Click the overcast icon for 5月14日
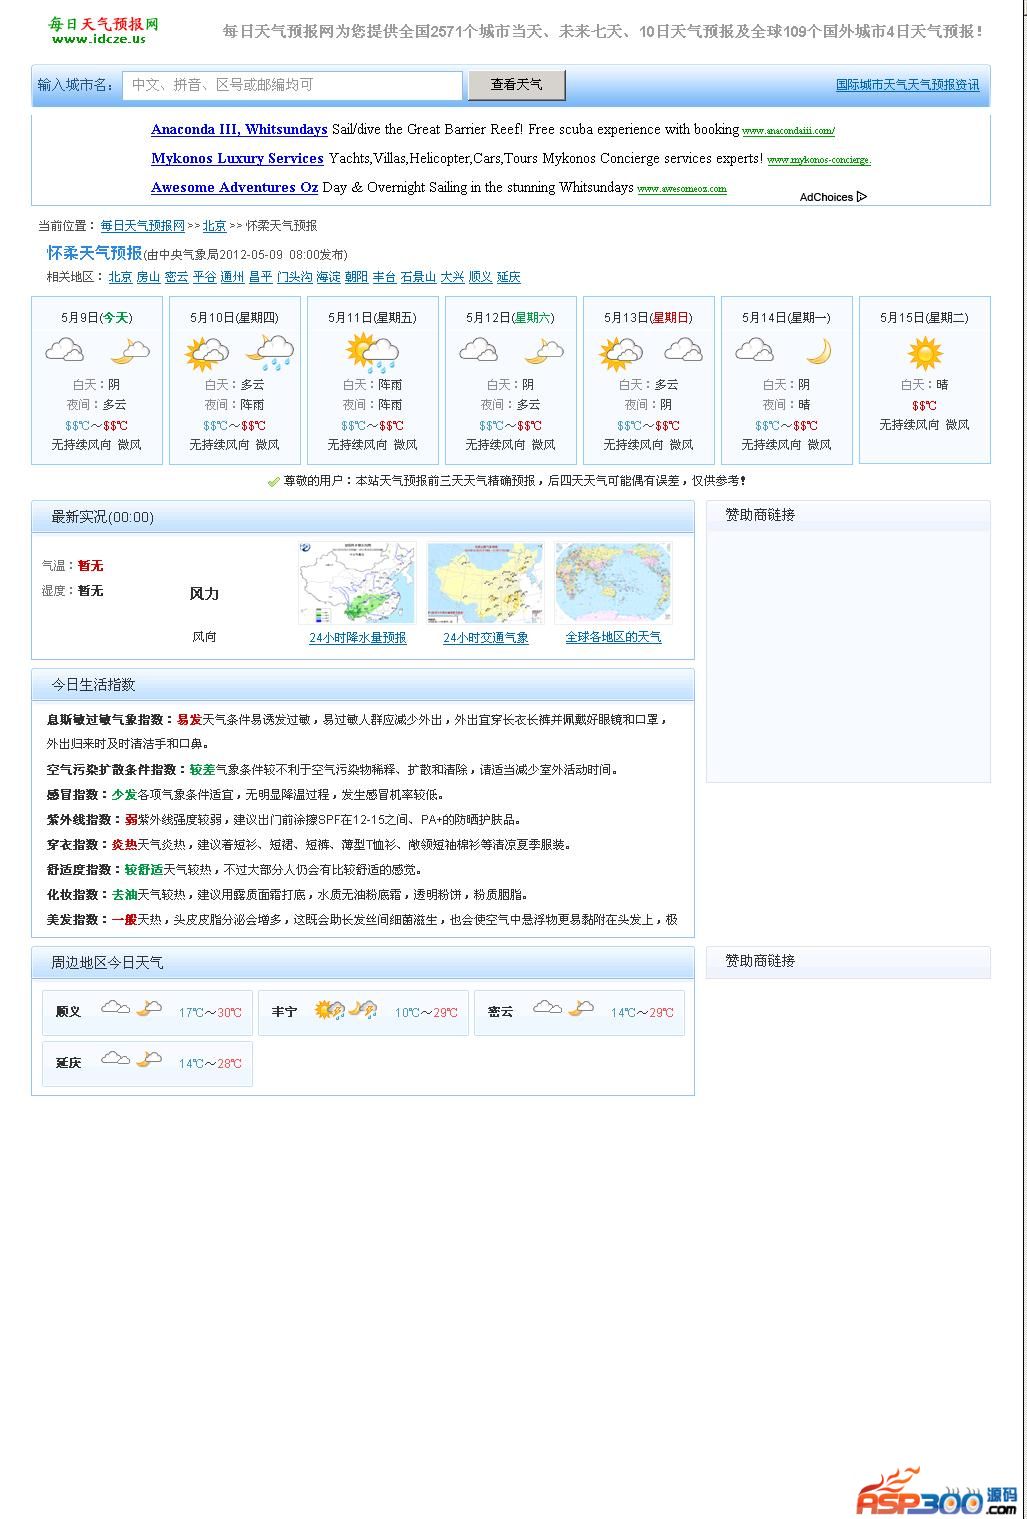The width and height of the screenshot is (1027, 1519). pos(754,350)
